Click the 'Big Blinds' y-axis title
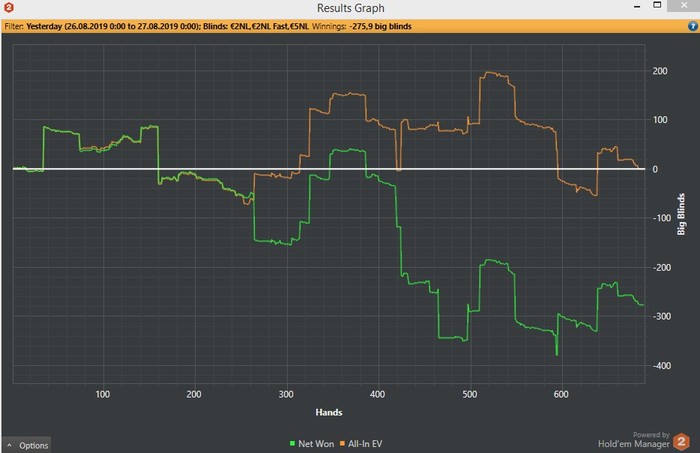The height and width of the screenshot is (453, 700). (681, 214)
